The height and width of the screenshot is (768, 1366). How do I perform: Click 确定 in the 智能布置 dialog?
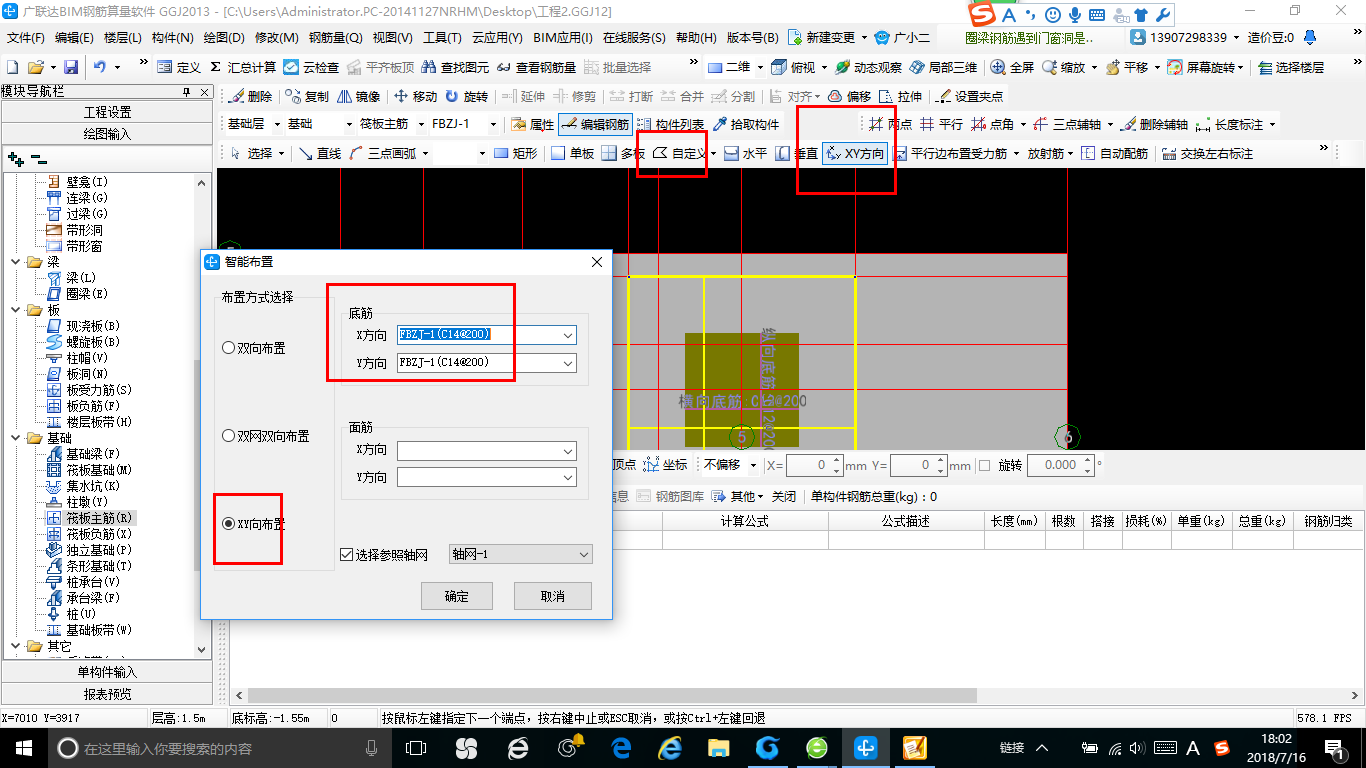(x=456, y=596)
